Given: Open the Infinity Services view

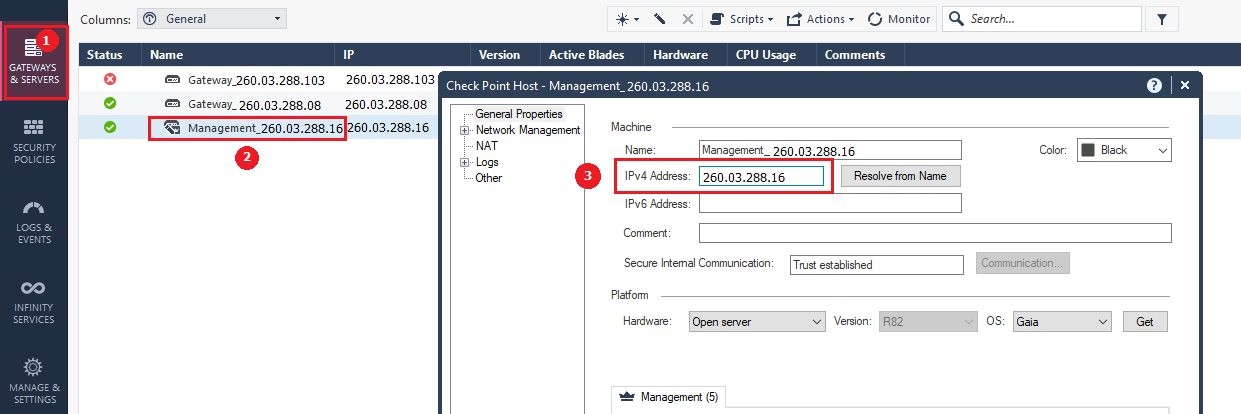Looking at the screenshot, I should pos(34,302).
